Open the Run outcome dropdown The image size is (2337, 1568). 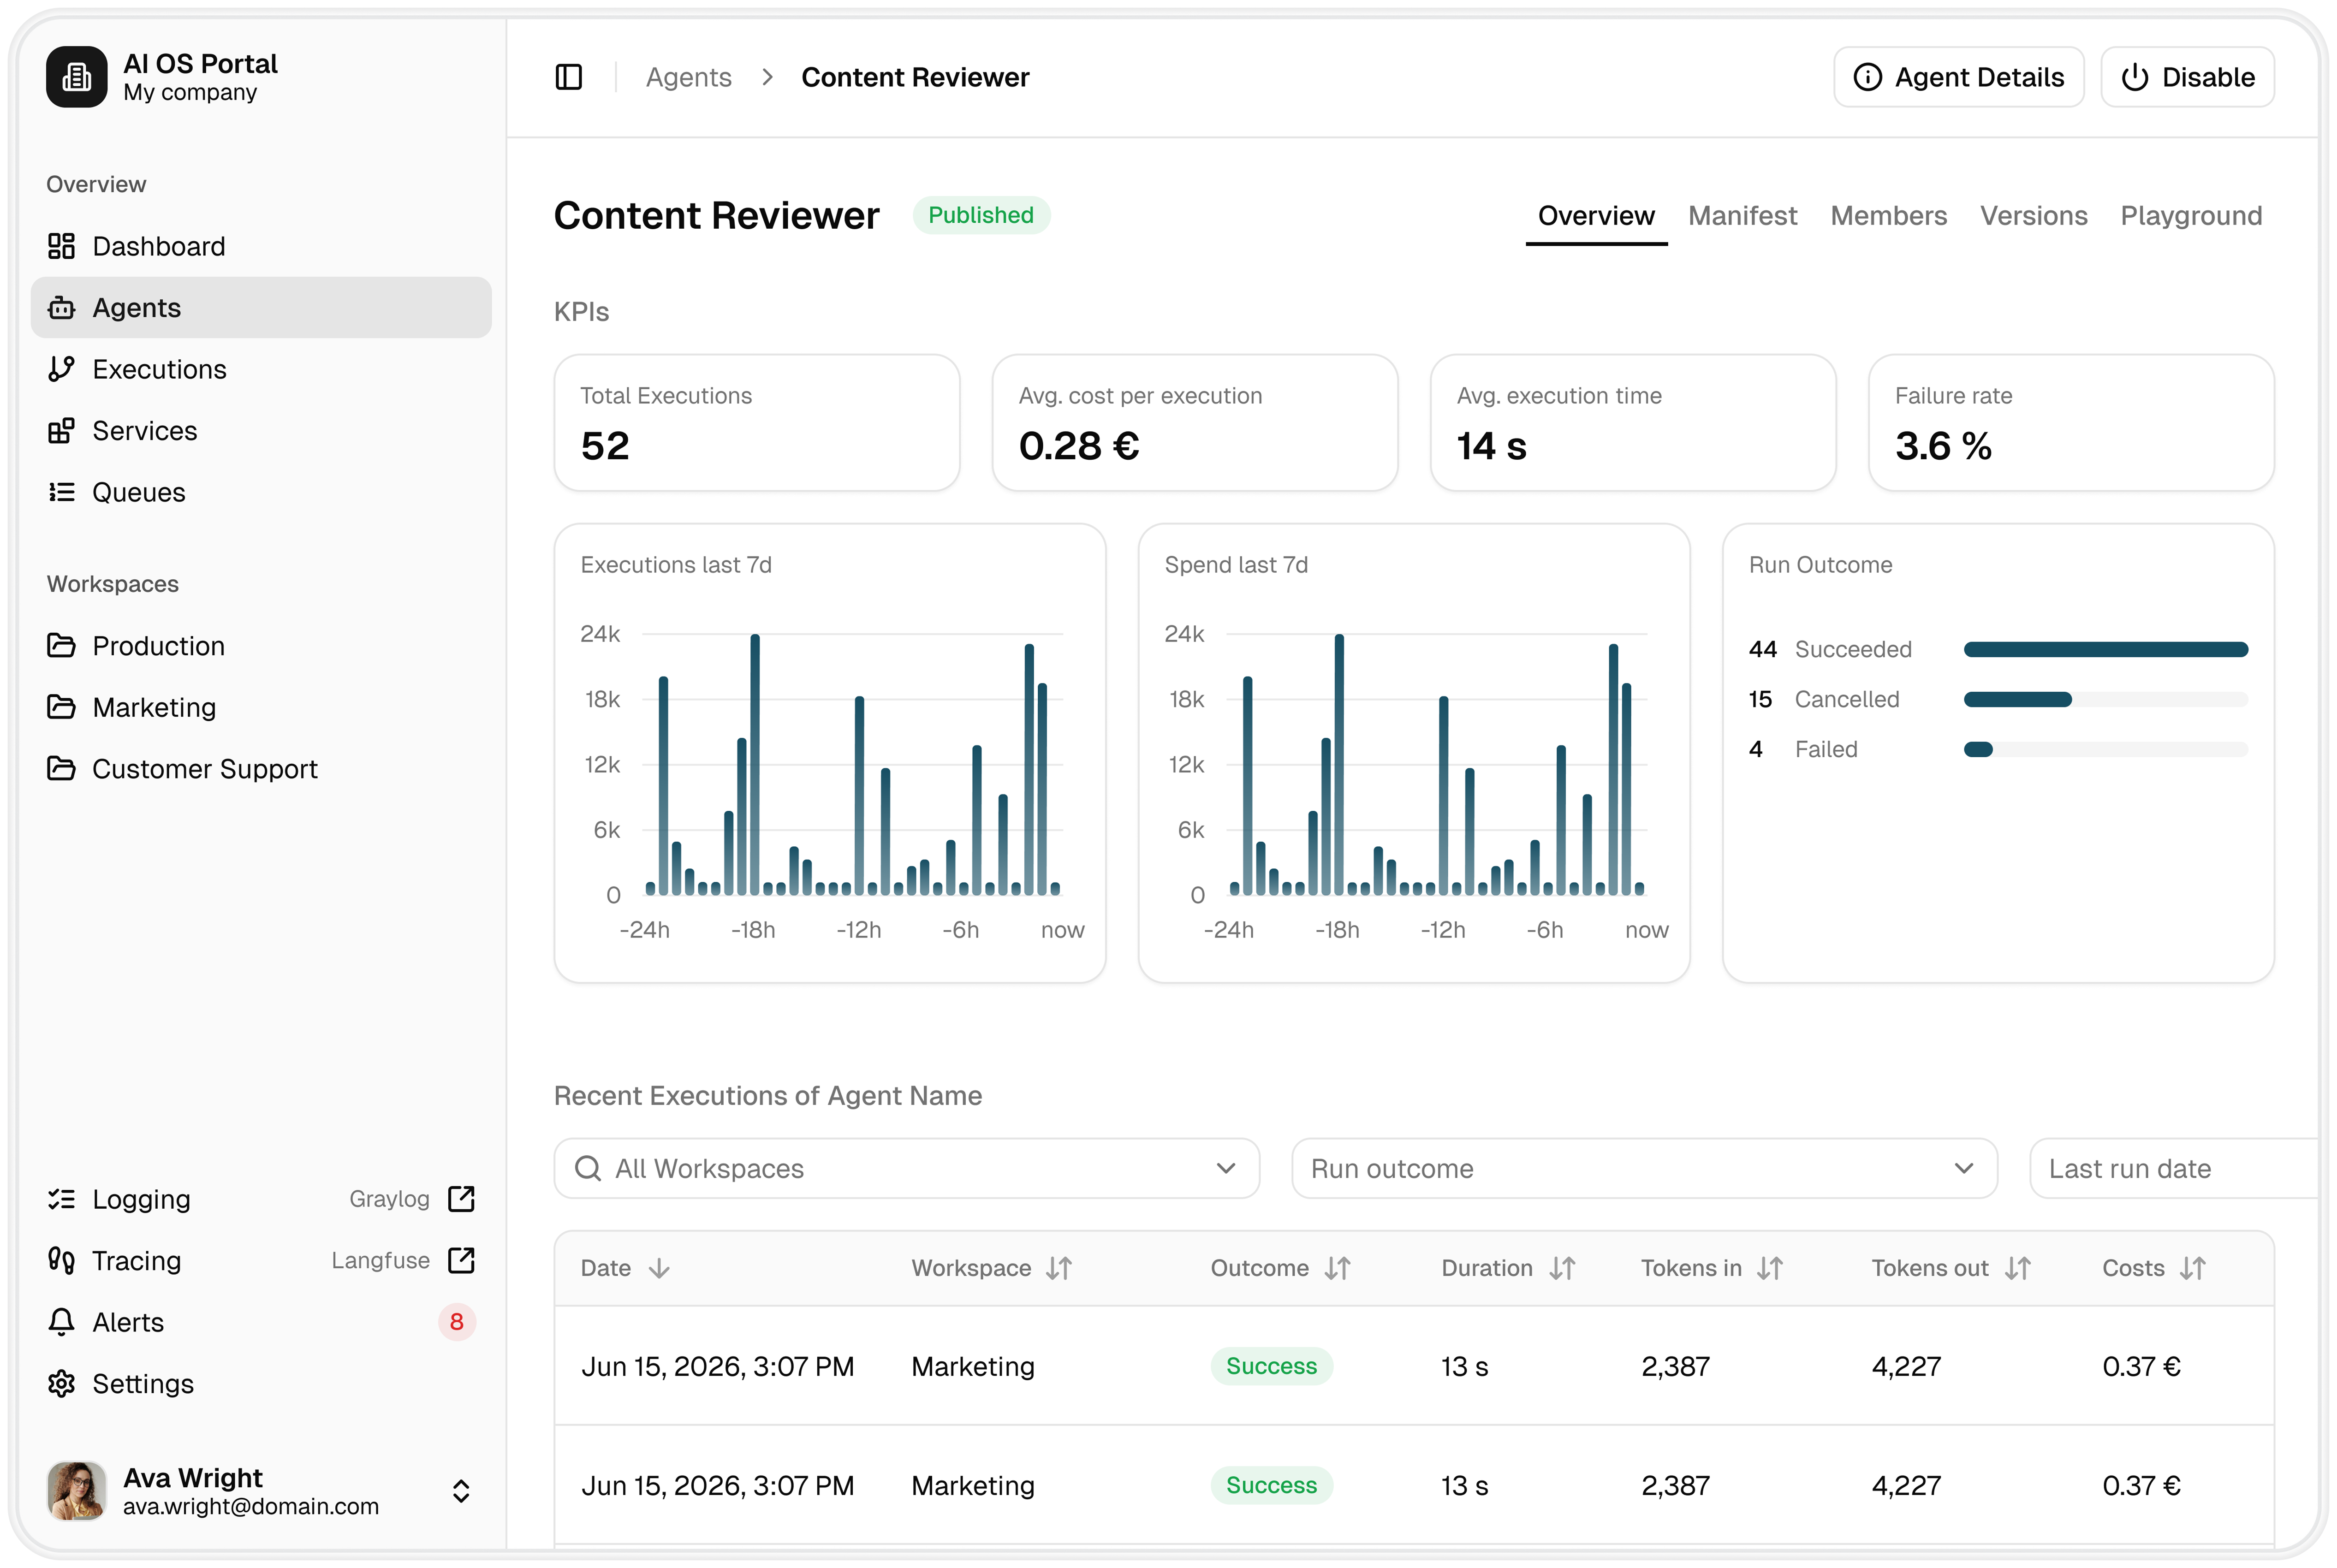1644,1168
